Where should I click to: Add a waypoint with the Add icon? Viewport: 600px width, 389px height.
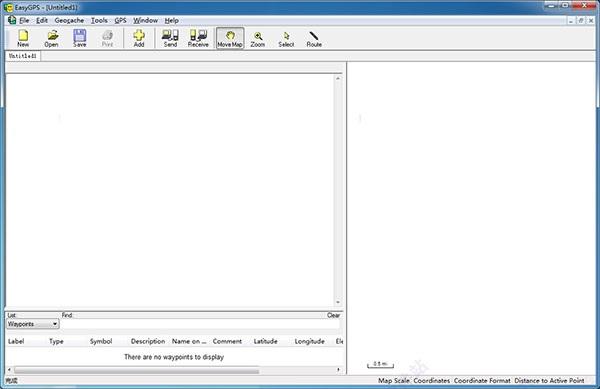coord(139,38)
